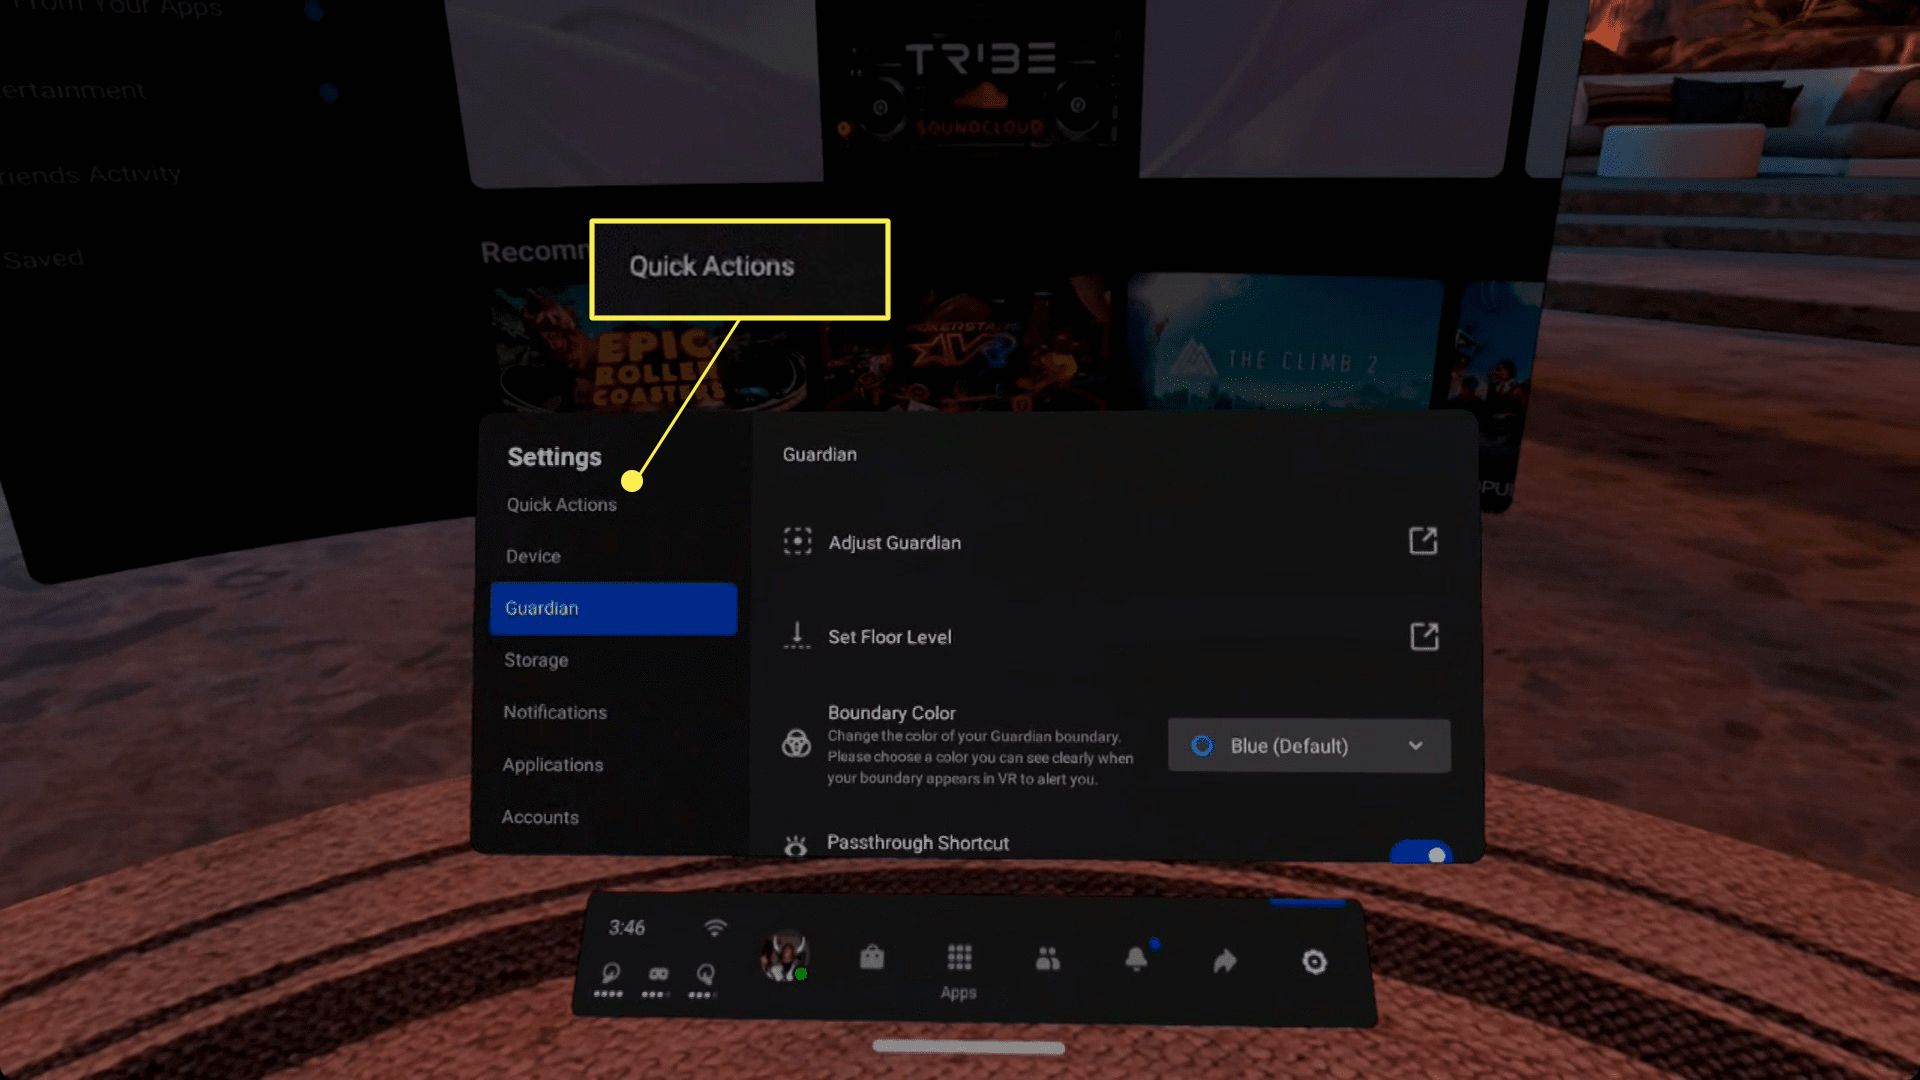Open Set Floor Level external link
This screenshot has width=1920, height=1080.
[1423, 637]
